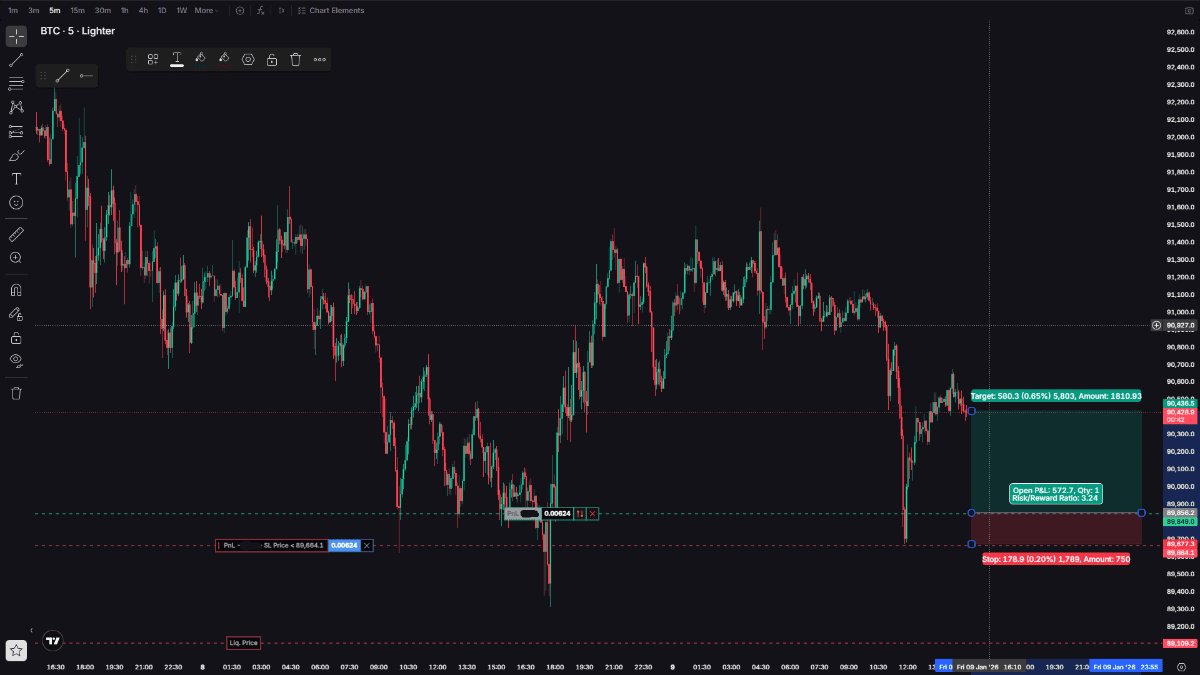Open the Chart Elements menu
This screenshot has height=675, width=1200.
click(331, 10)
